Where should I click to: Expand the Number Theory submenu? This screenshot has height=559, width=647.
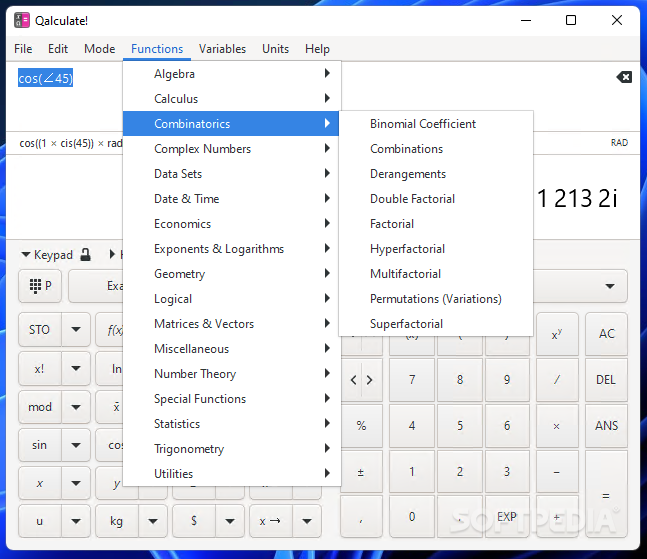tap(231, 373)
